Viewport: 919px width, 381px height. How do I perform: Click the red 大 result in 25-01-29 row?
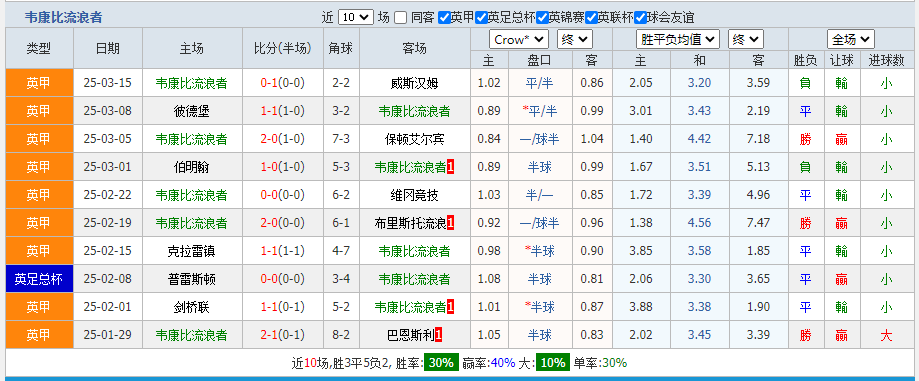[x=886, y=336]
